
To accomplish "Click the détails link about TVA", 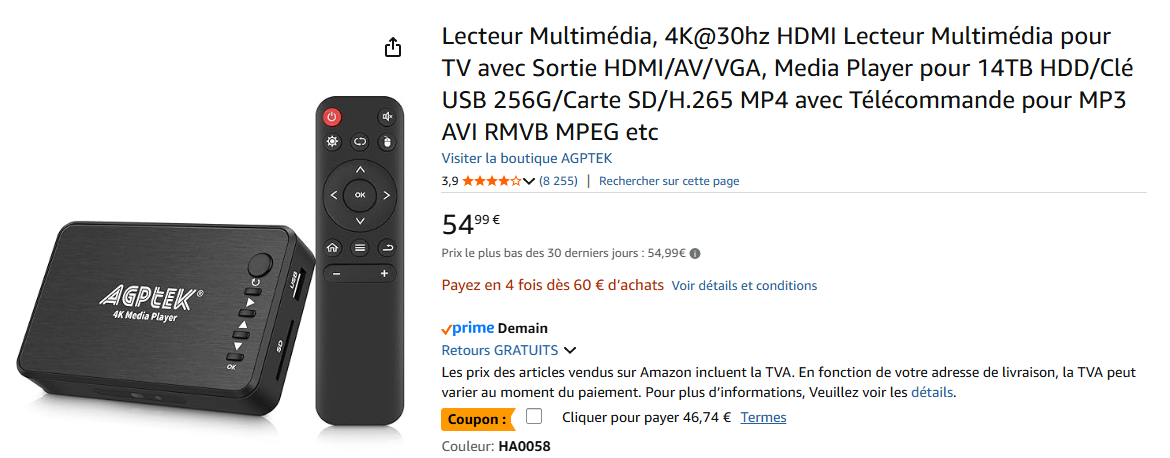I will pos(932,392).
